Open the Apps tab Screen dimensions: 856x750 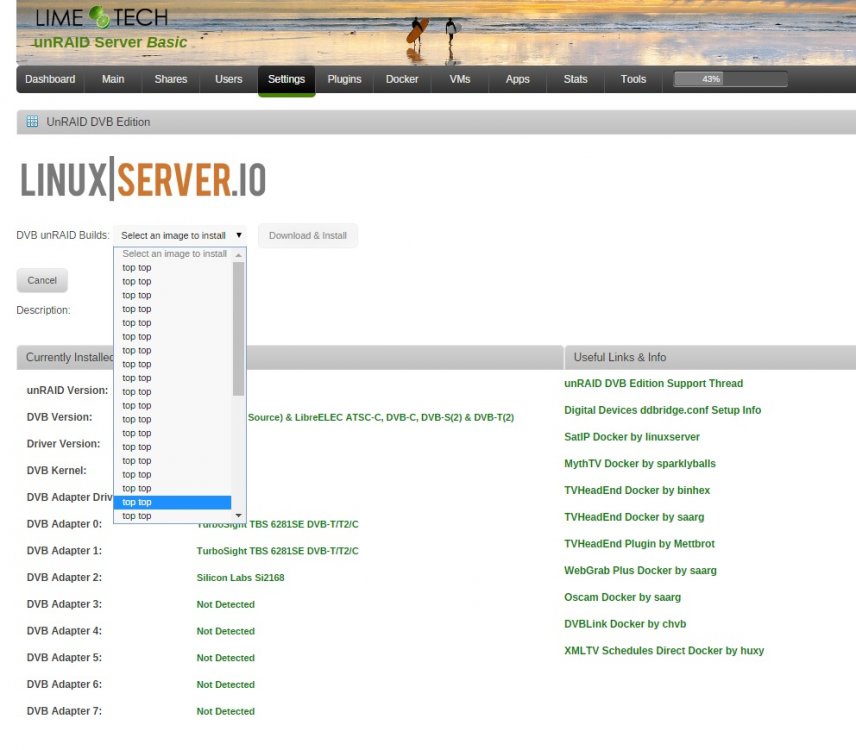pyautogui.click(x=518, y=79)
